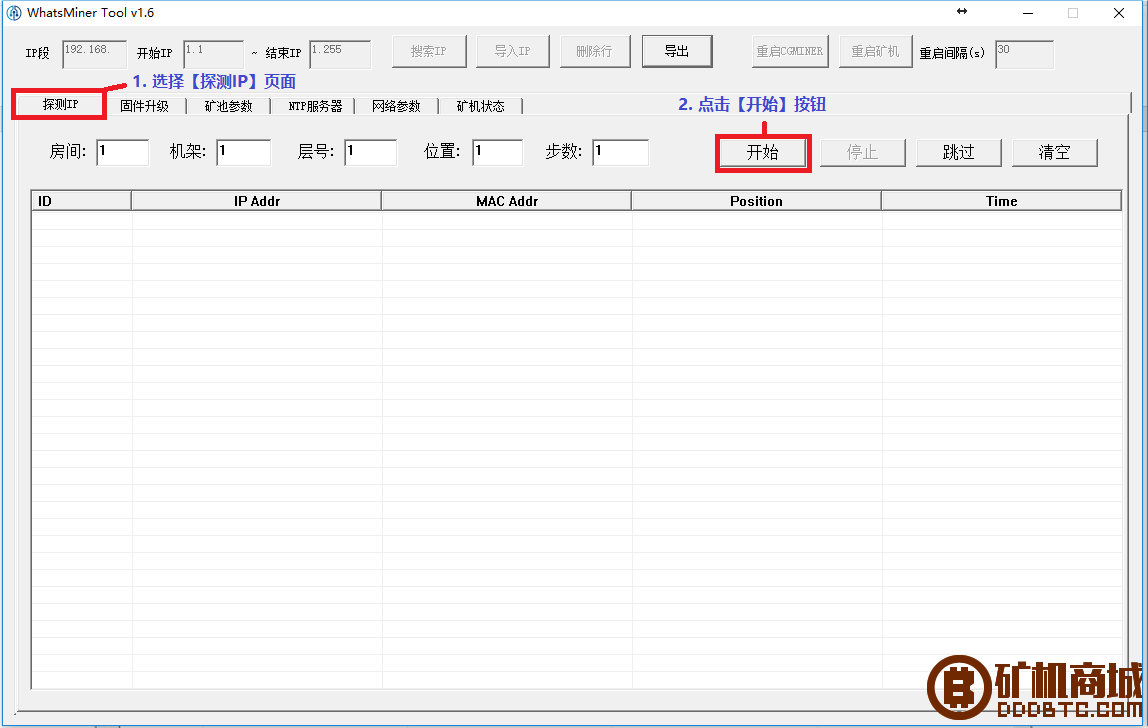The image size is (1148, 728).
Task: Switch to the 固件升级 tab
Action: [x=144, y=106]
